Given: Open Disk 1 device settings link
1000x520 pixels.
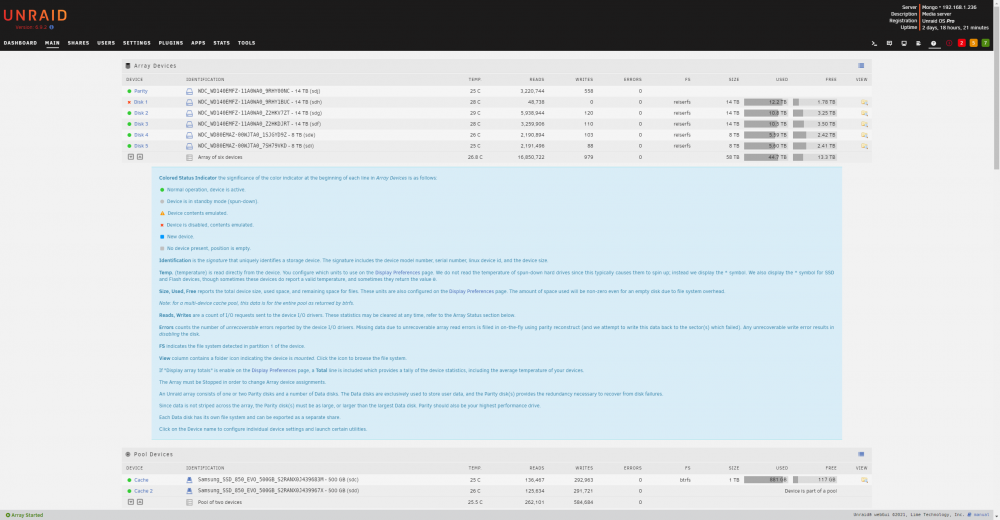Looking at the screenshot, I should pyautogui.click(x=140, y=102).
